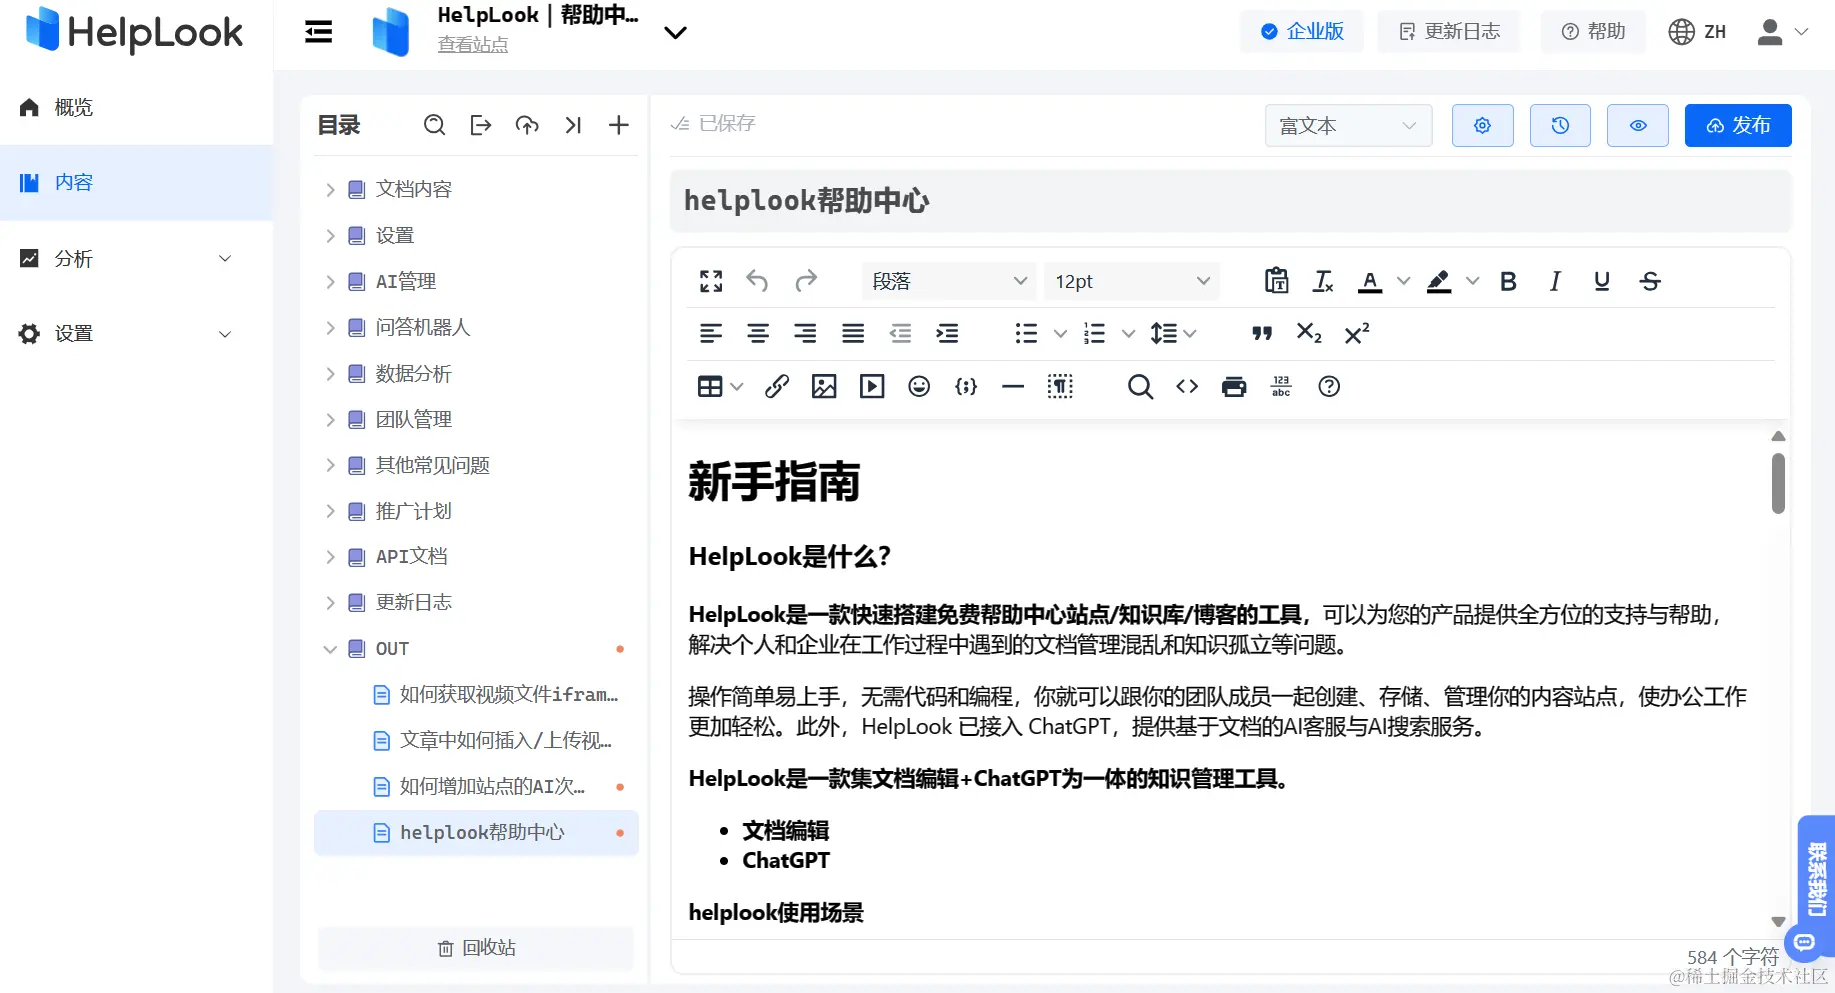This screenshot has width=1835, height=993.
Task: Toggle bold formatting
Action: (1508, 282)
